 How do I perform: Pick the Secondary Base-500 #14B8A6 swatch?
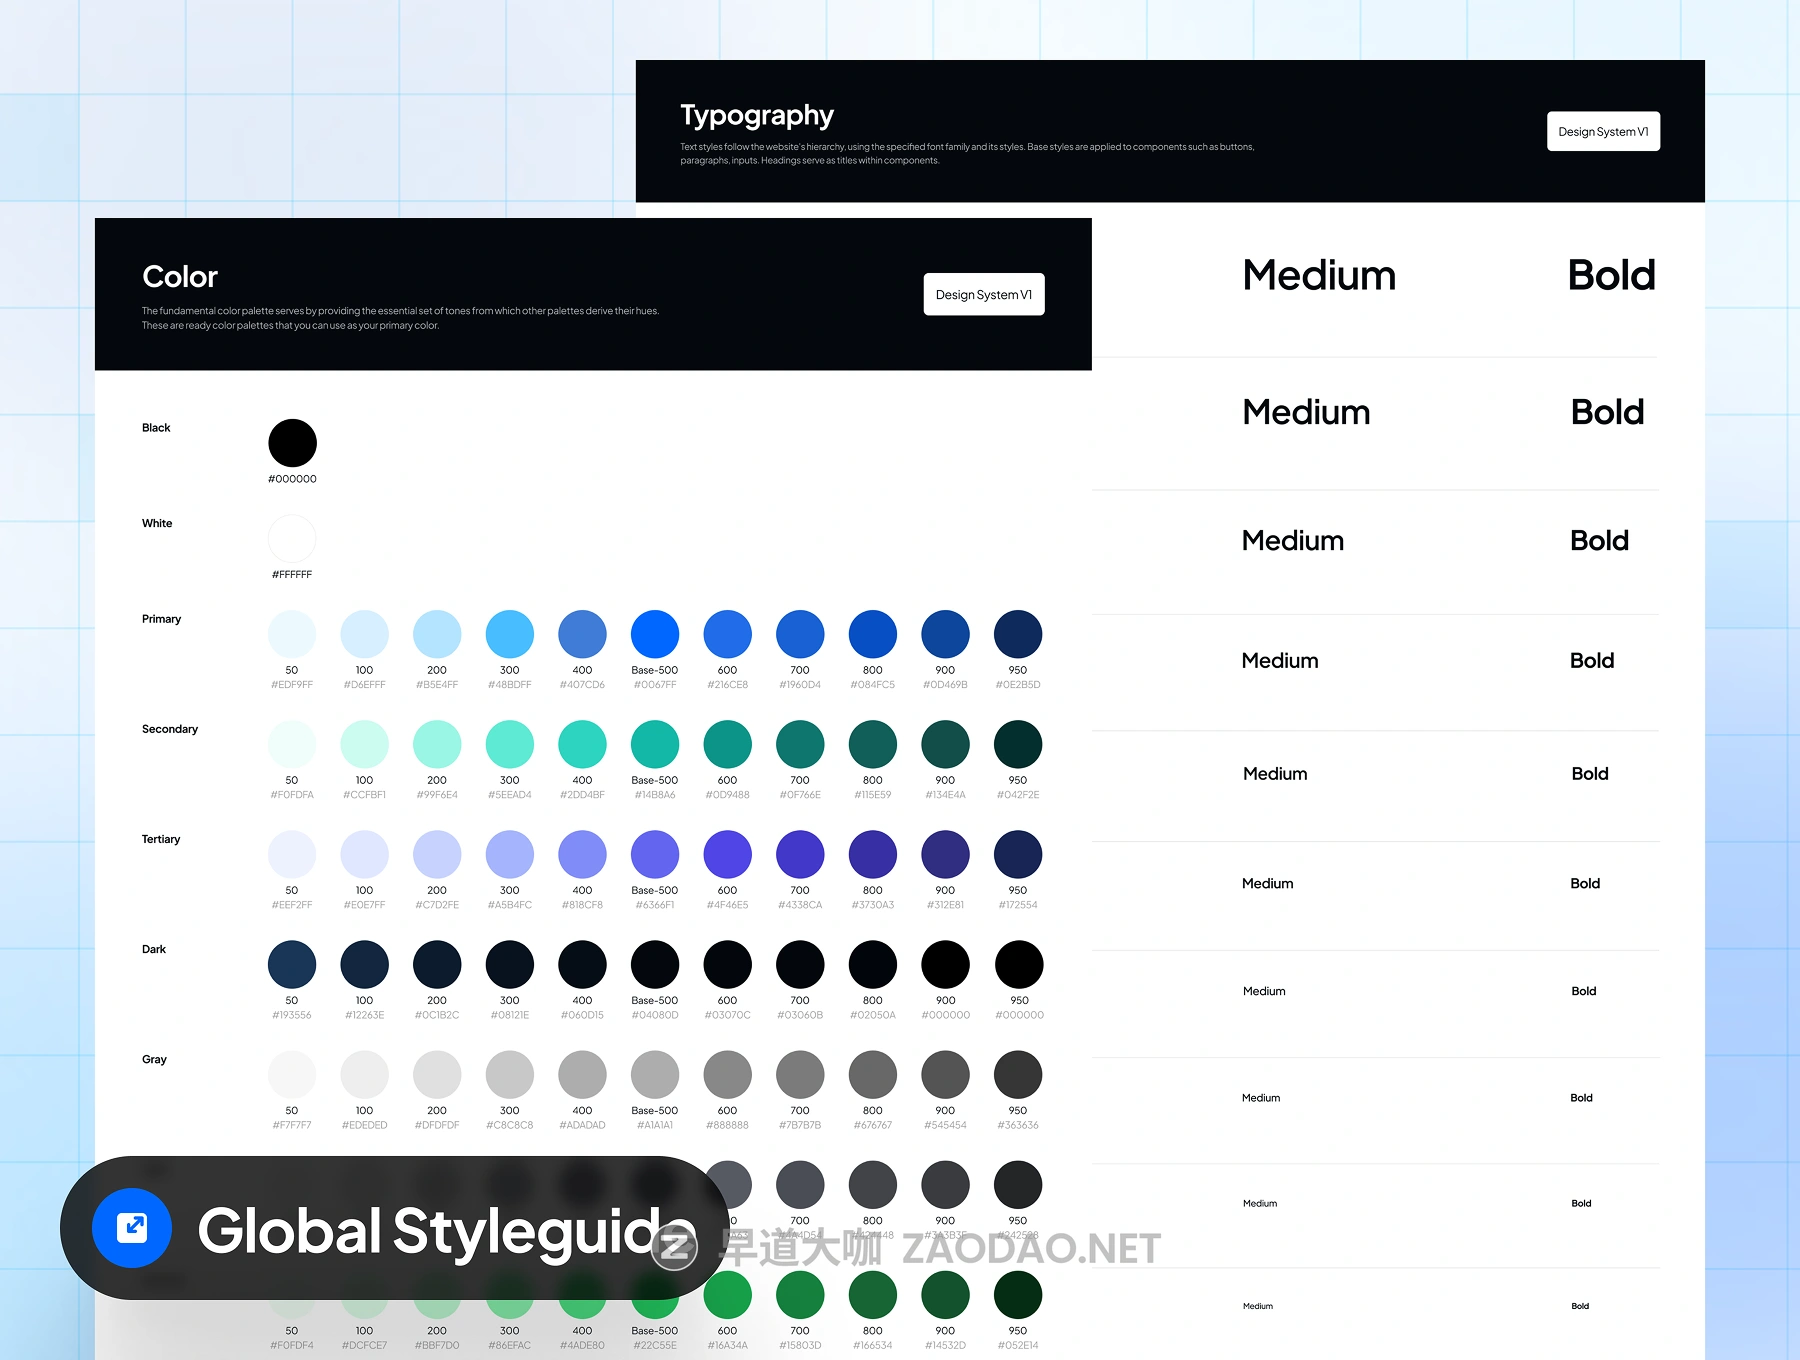click(655, 744)
